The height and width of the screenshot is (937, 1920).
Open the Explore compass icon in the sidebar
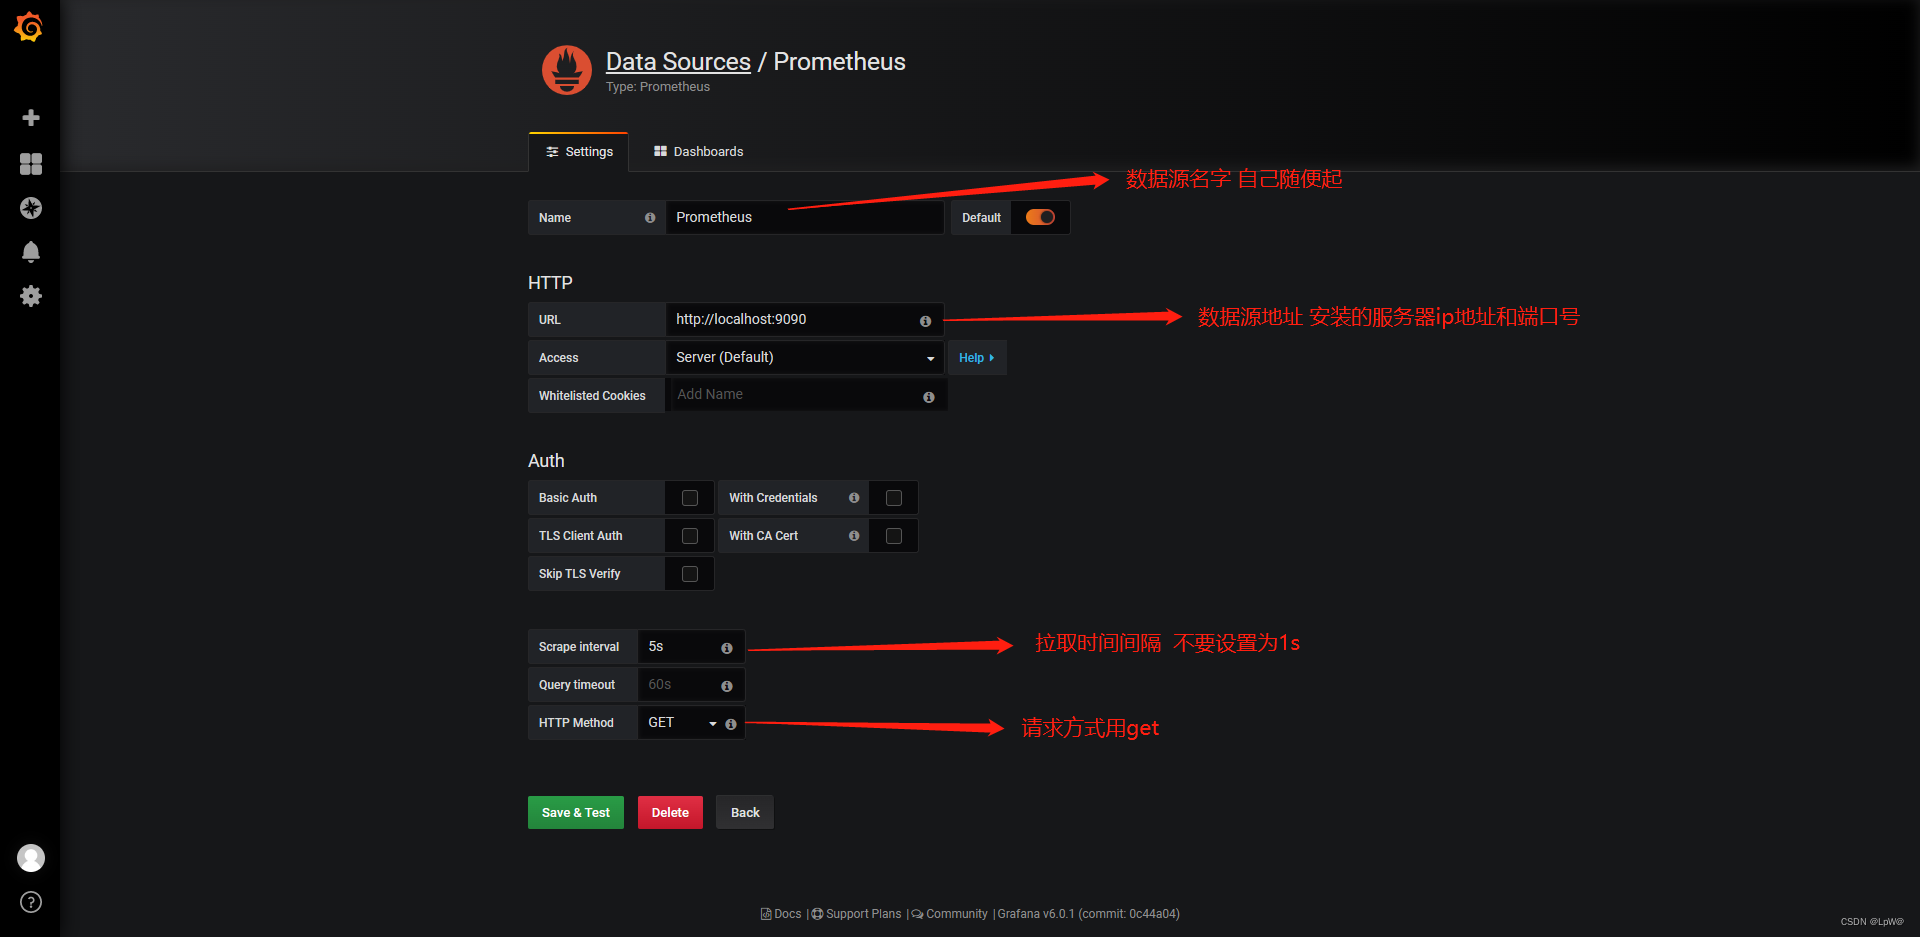pyautogui.click(x=31, y=208)
